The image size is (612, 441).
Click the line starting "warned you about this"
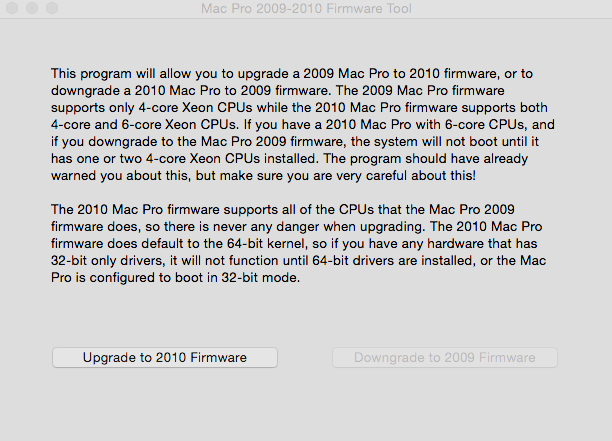click(263, 176)
